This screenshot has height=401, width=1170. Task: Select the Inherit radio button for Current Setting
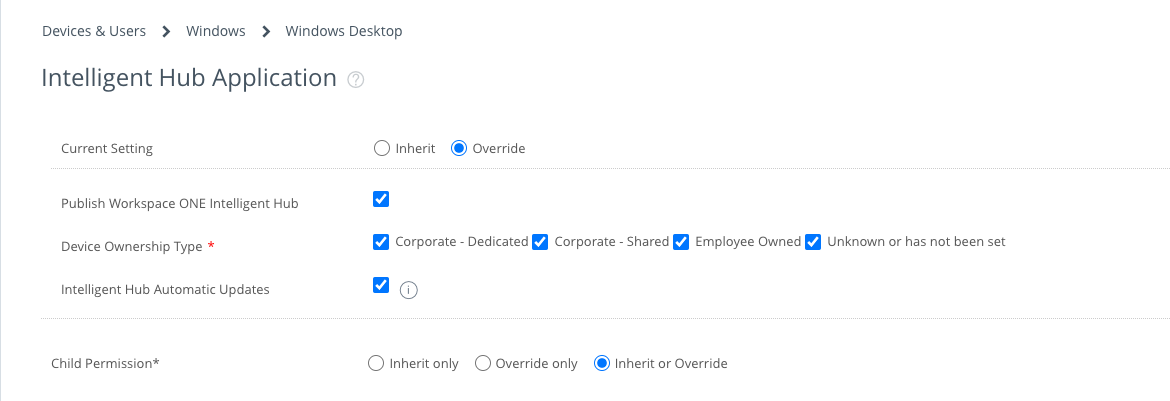coord(381,148)
